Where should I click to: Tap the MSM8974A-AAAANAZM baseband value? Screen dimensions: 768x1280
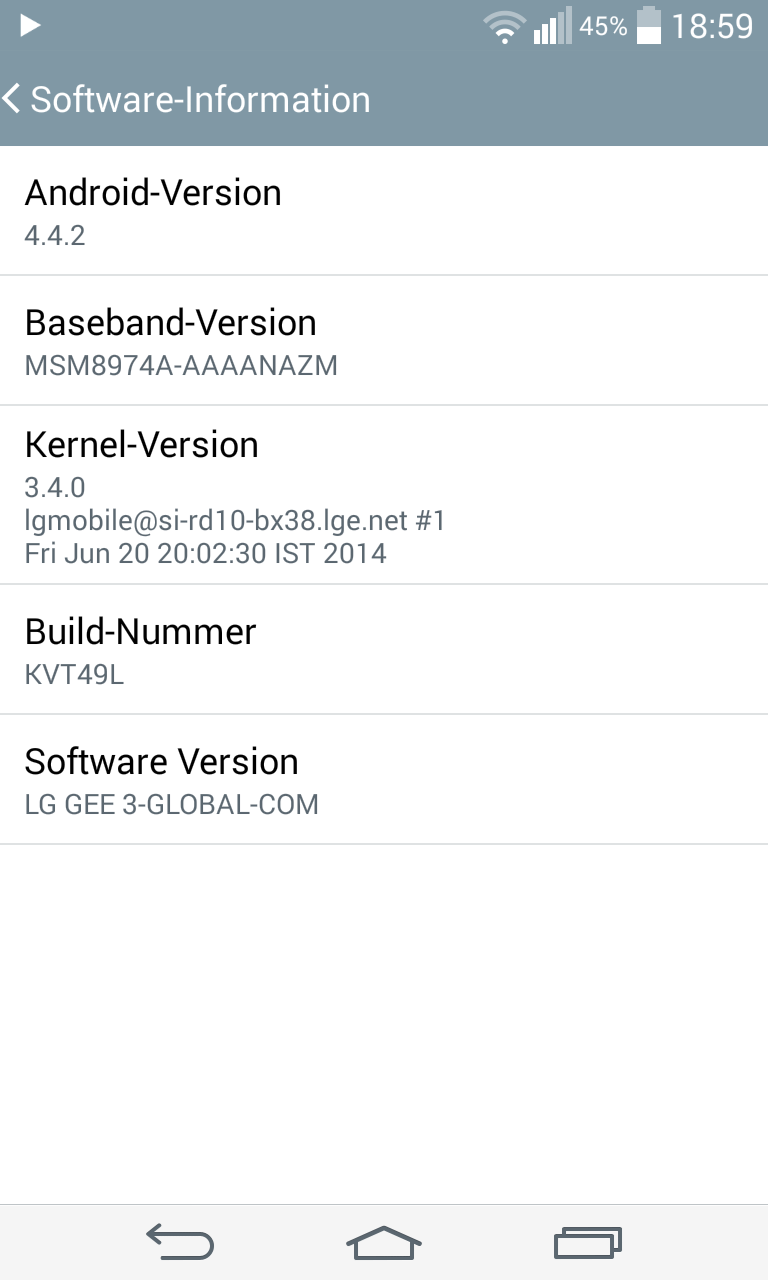[181, 365]
